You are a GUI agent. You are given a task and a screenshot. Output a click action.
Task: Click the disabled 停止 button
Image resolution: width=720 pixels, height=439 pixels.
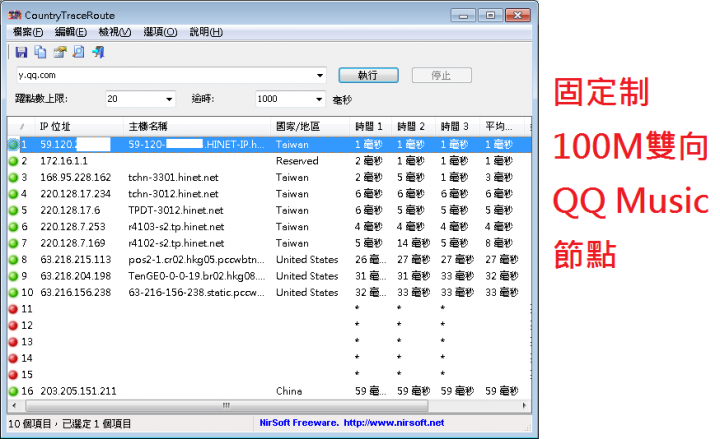442,75
